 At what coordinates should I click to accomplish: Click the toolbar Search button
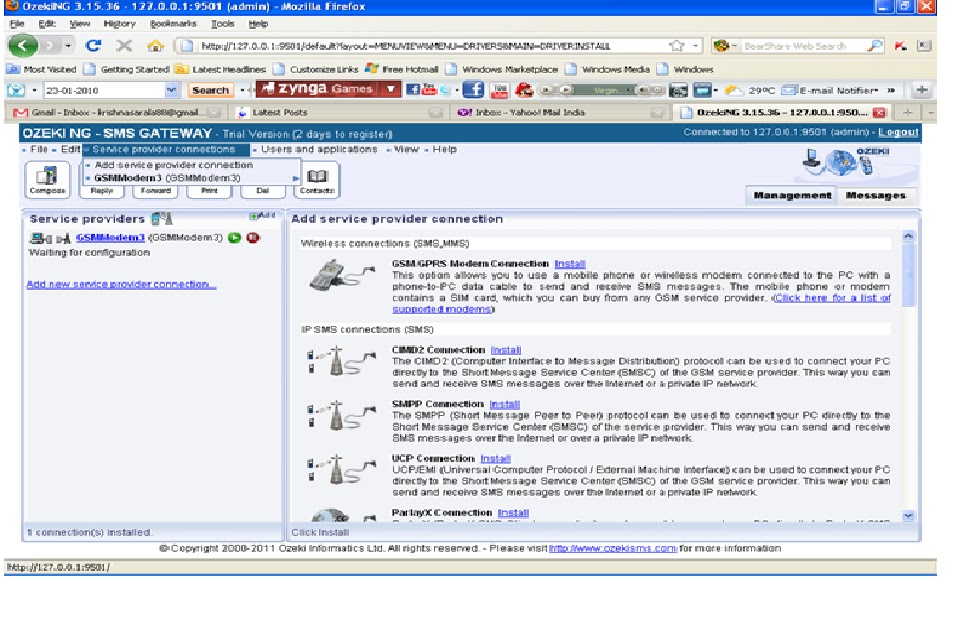pos(210,90)
